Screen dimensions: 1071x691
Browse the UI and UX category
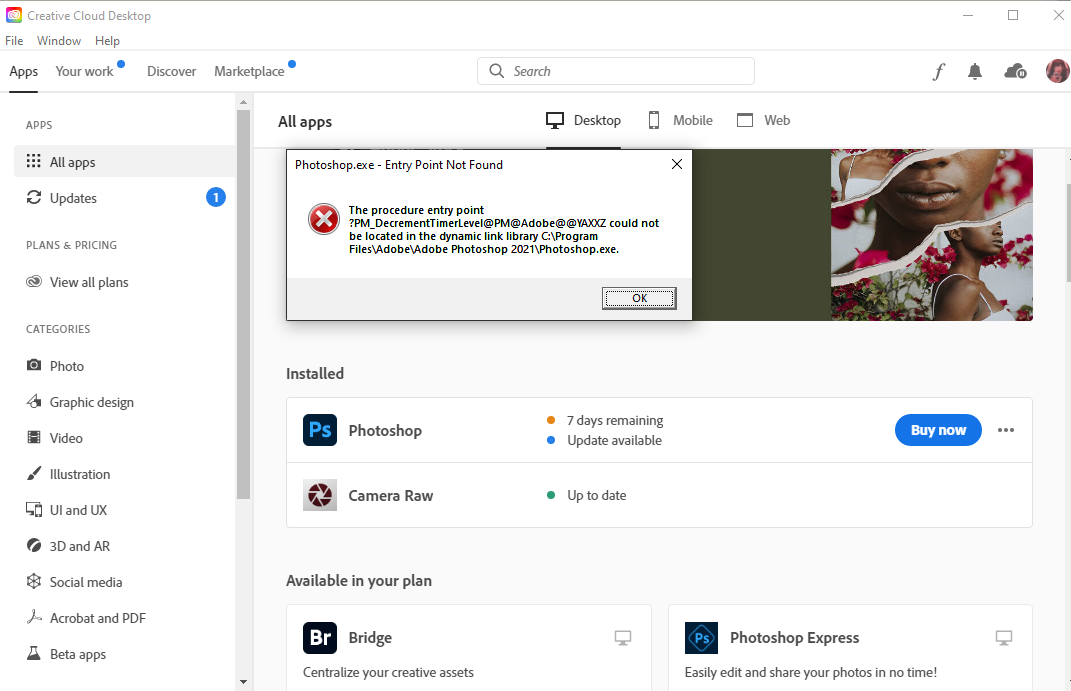[x=124, y=510]
